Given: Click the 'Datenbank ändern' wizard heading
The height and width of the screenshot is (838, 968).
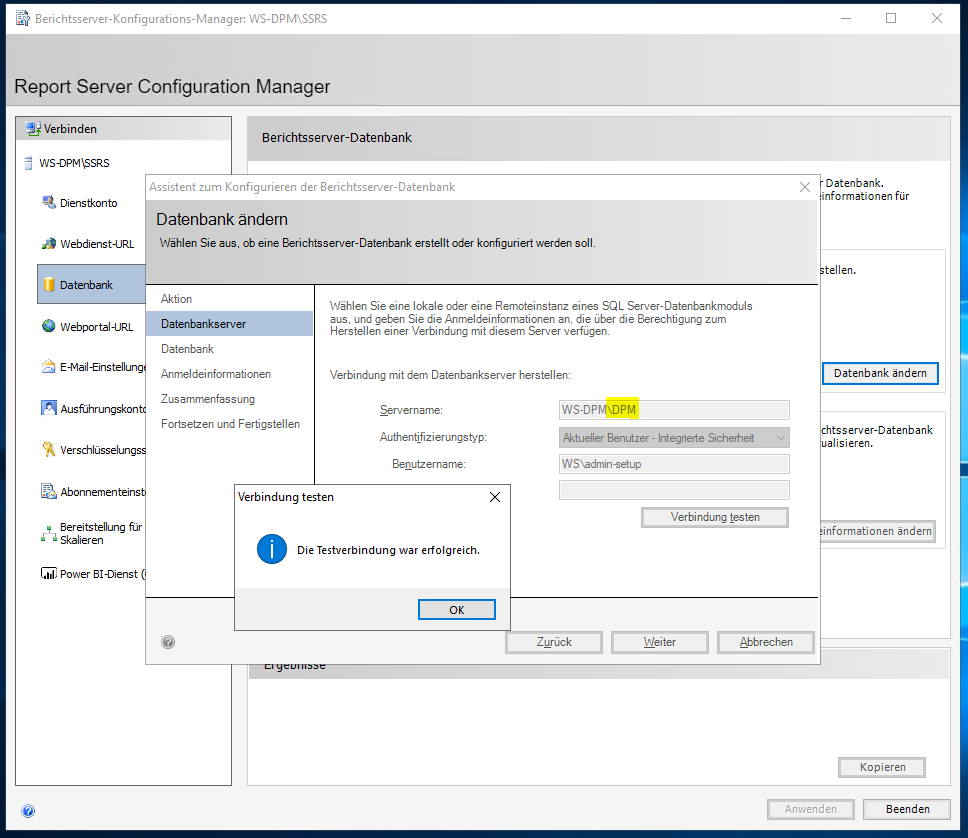Looking at the screenshot, I should (x=222, y=219).
